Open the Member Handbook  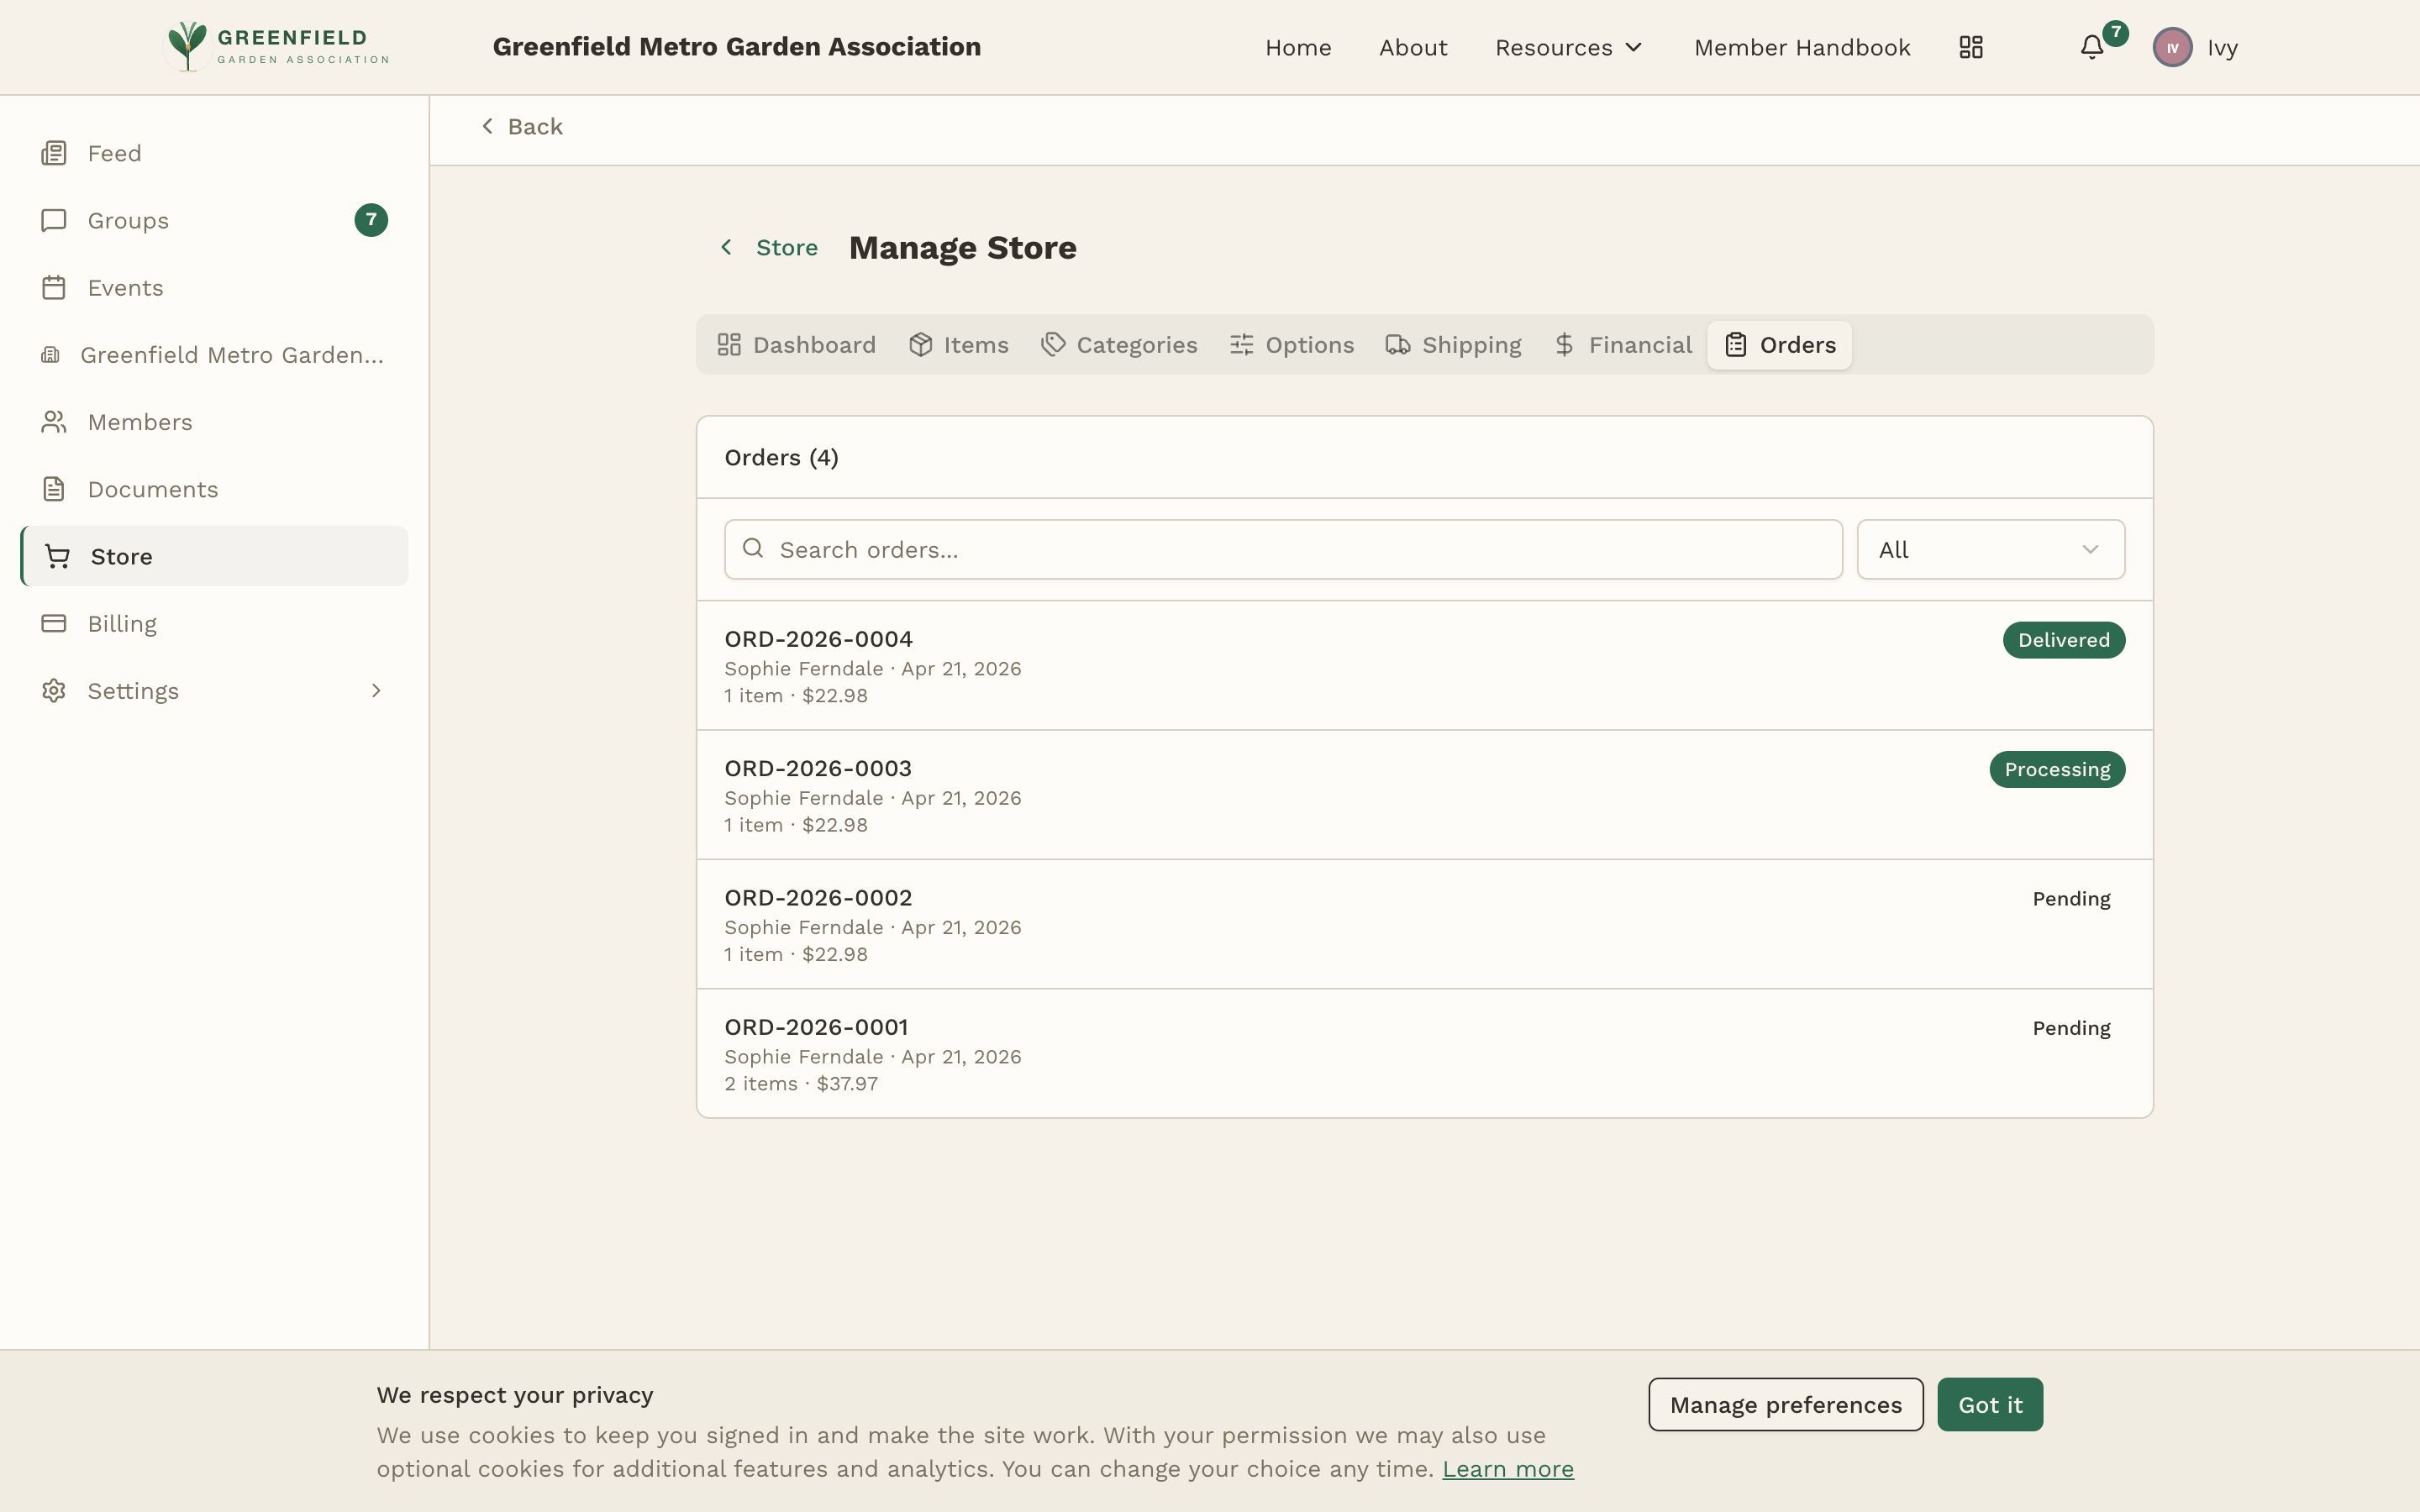pos(1802,47)
